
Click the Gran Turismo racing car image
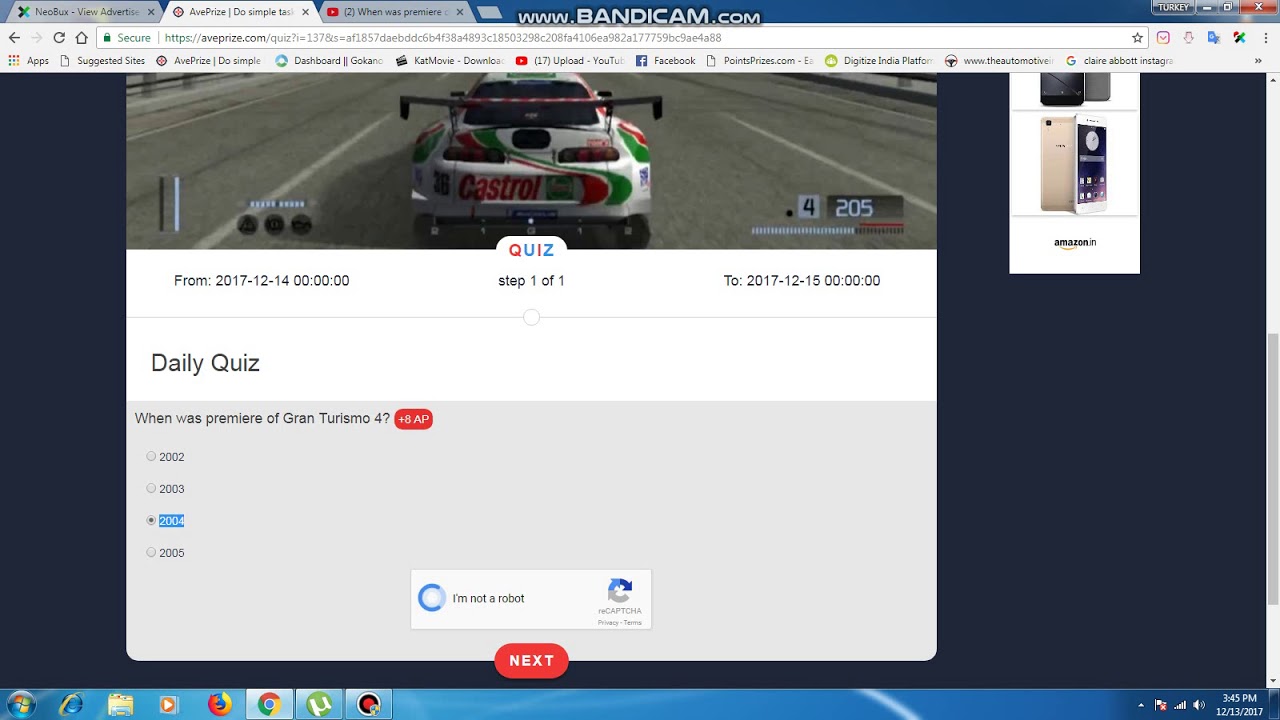tap(531, 160)
